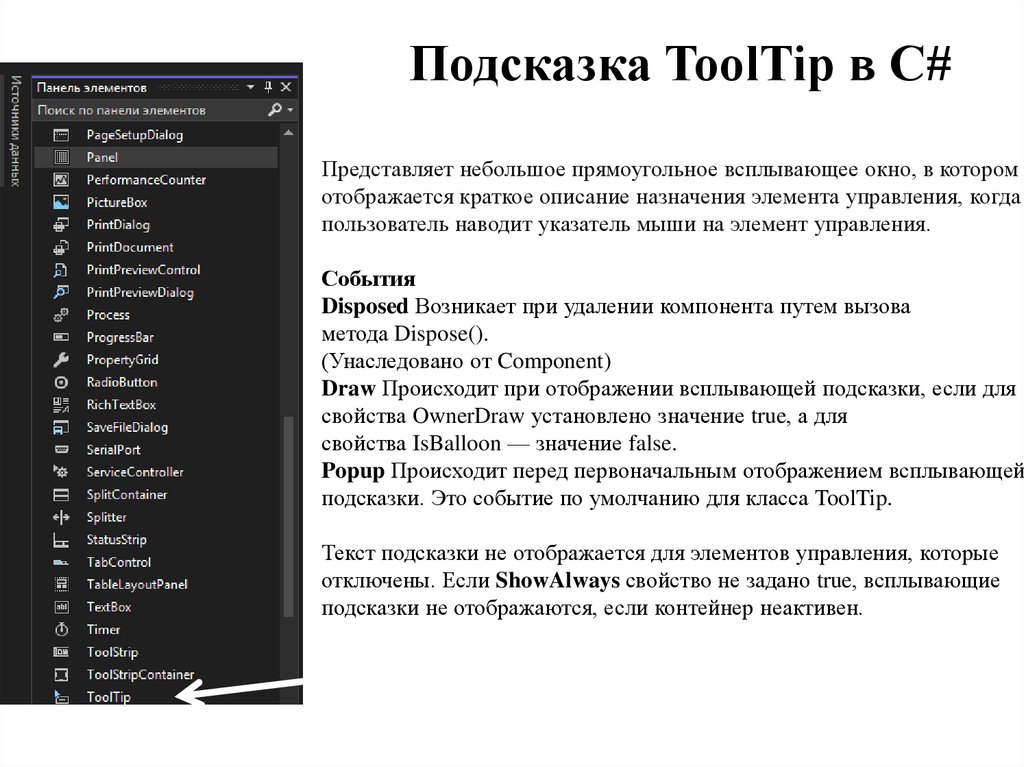1024x767 pixels.
Task: Click the PrintPreviewDialog icon
Action: [x=61, y=292]
